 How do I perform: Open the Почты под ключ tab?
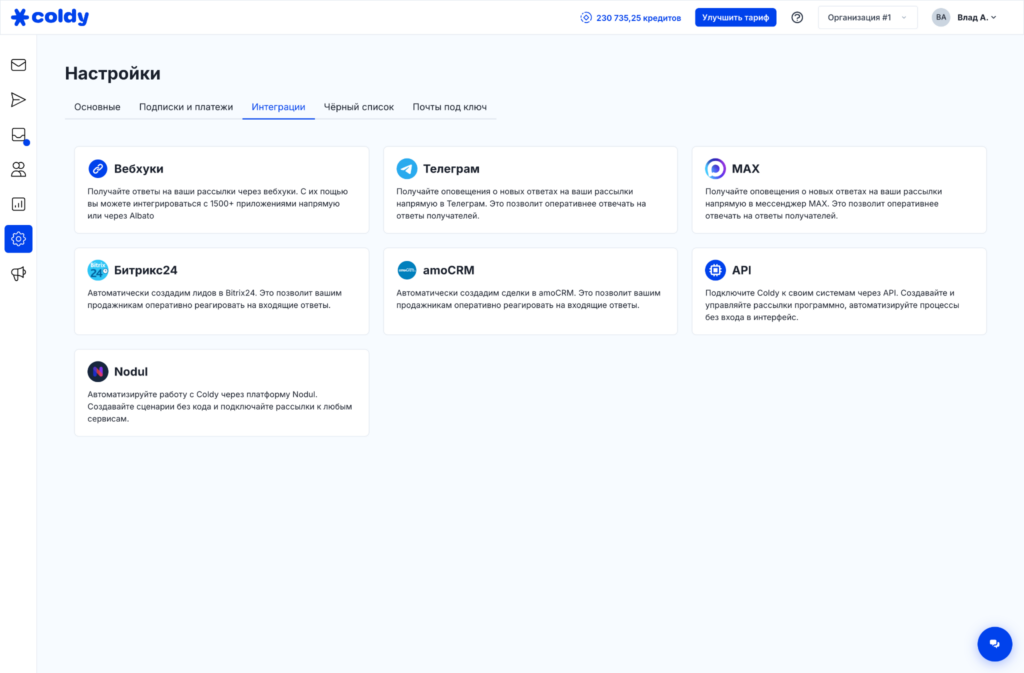(449, 107)
